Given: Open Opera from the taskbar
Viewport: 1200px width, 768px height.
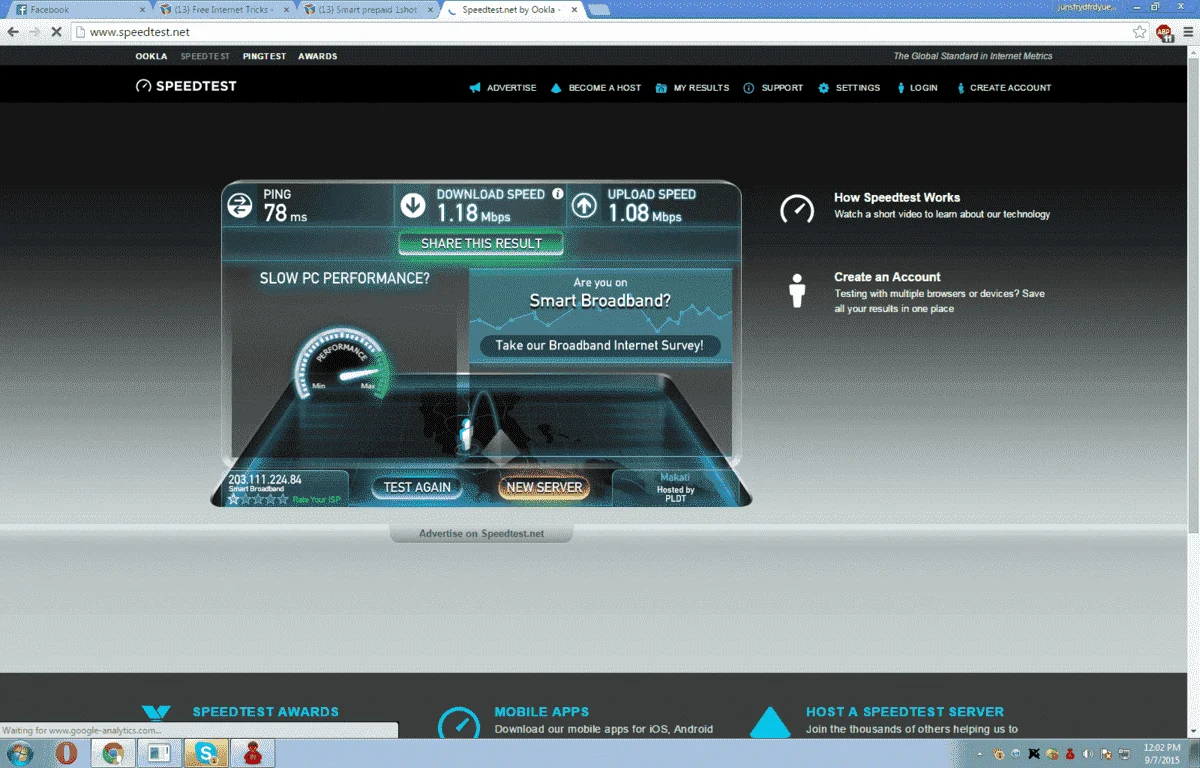Looking at the screenshot, I should click(67, 753).
